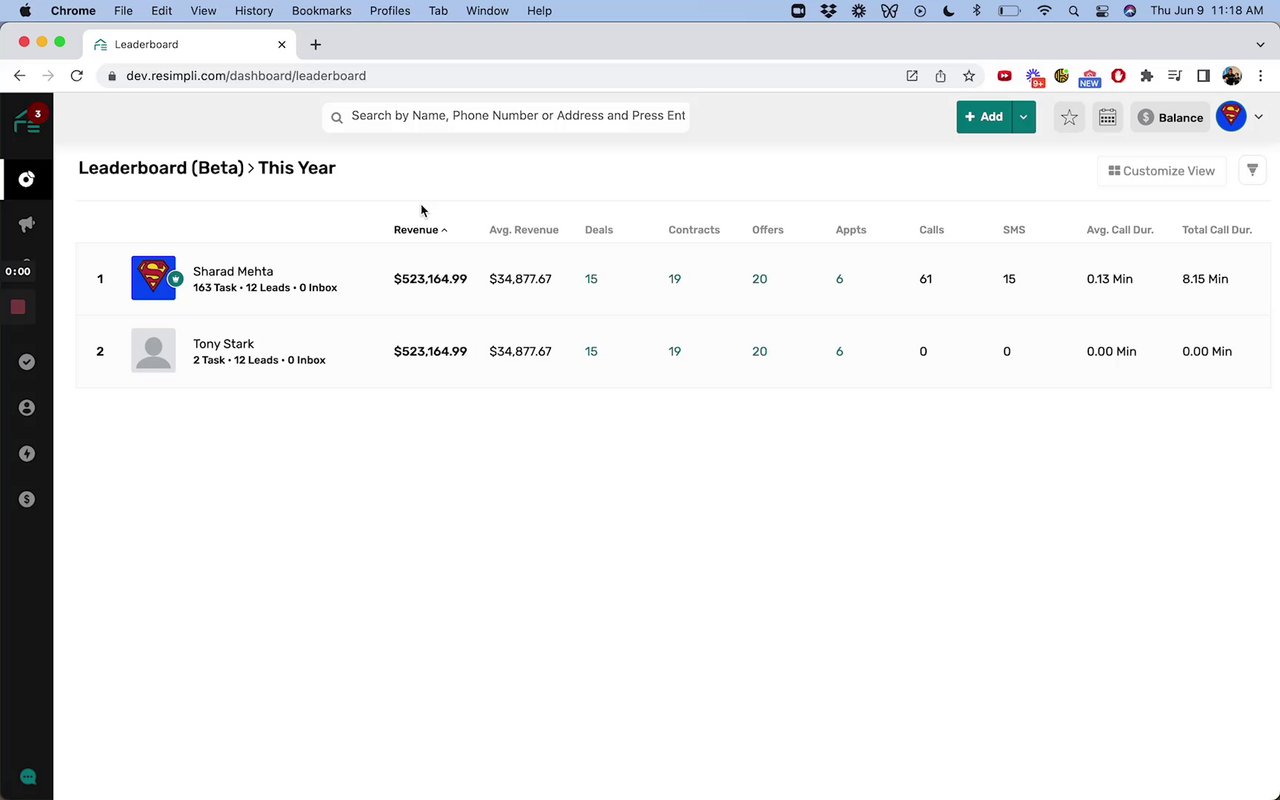Screen dimensions: 1280x800
Task: Expand the Add button dropdown arrow
Action: [1023, 117]
